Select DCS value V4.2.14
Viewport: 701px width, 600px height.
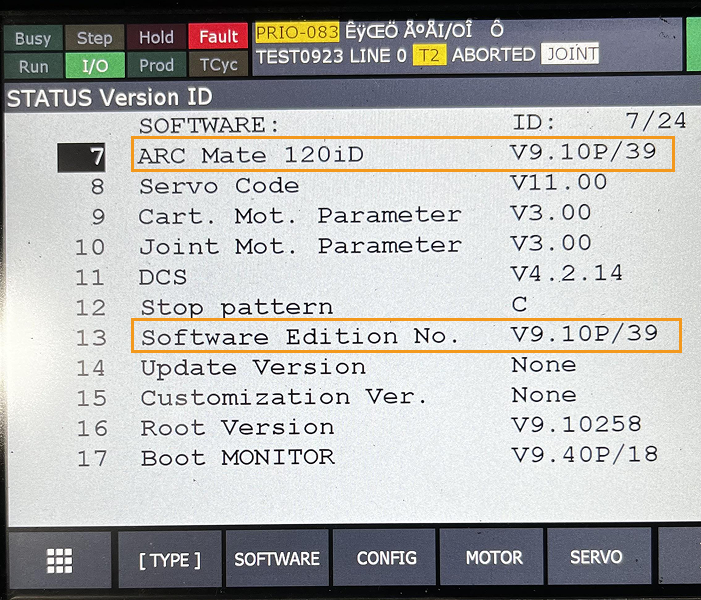(566, 273)
